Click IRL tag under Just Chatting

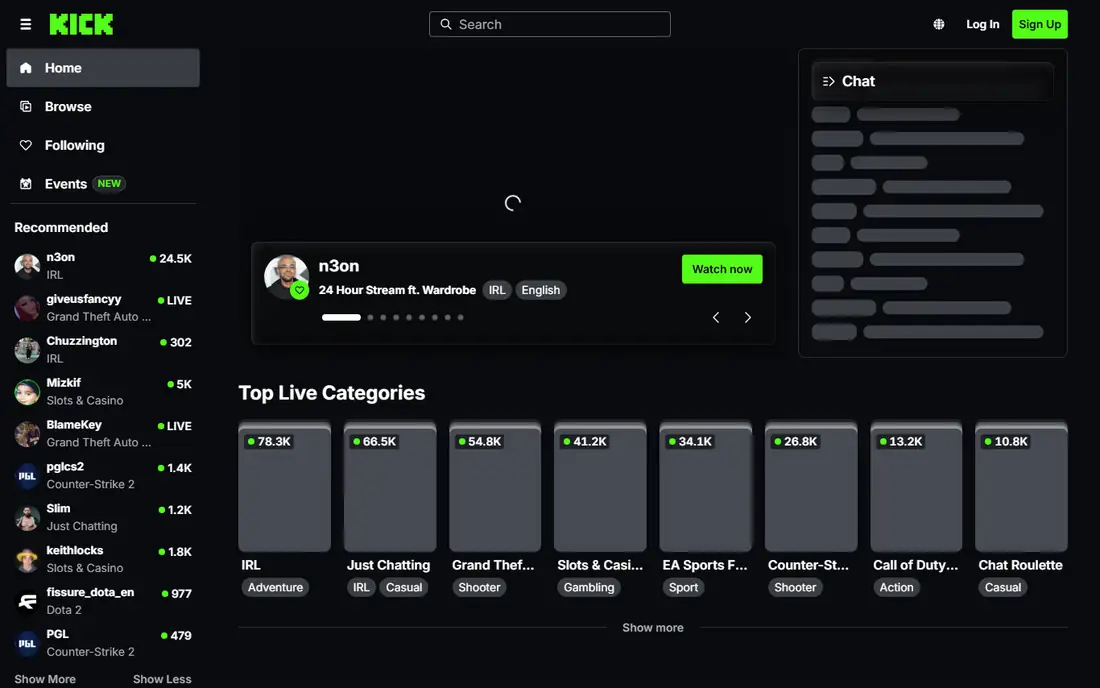pyautogui.click(x=361, y=588)
